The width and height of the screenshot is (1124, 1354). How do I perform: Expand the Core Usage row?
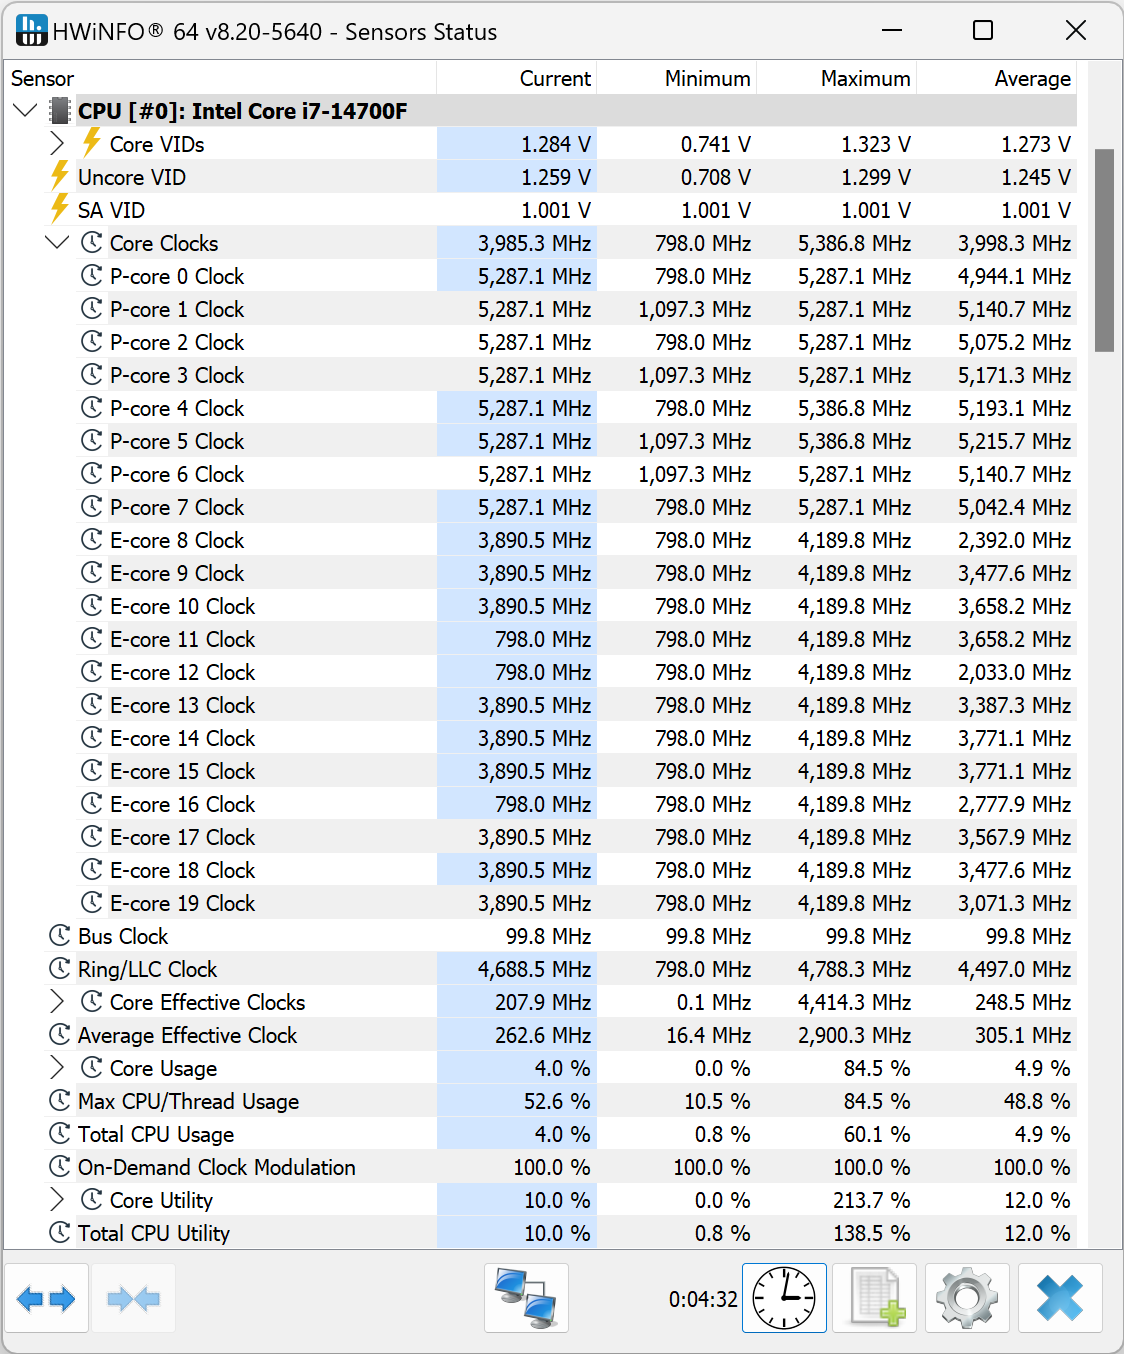coord(57,1068)
